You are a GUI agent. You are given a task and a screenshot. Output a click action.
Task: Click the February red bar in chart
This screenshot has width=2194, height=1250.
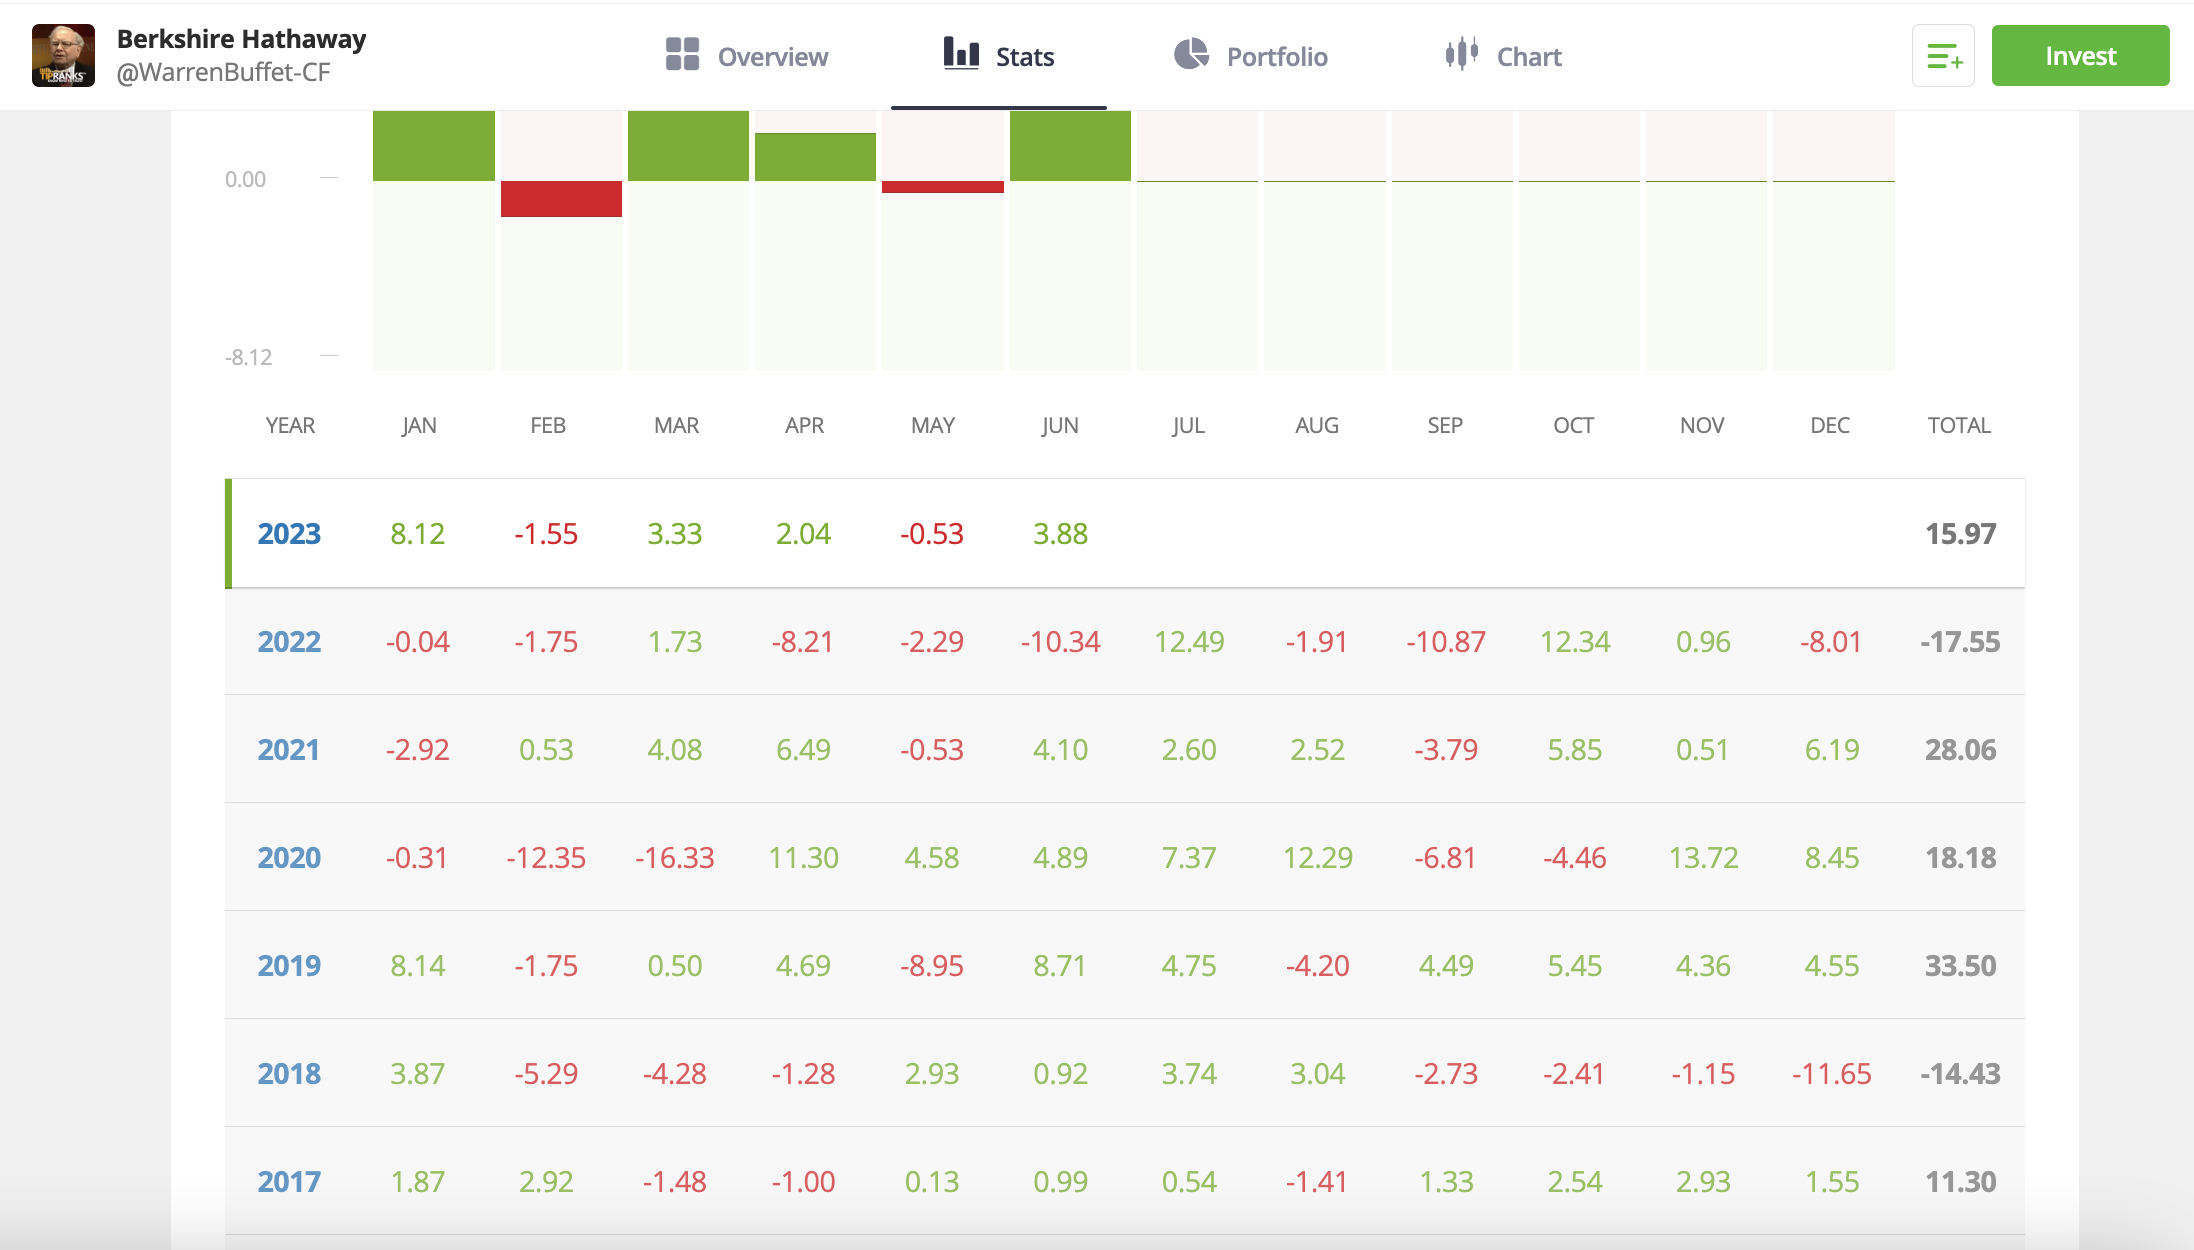561,199
